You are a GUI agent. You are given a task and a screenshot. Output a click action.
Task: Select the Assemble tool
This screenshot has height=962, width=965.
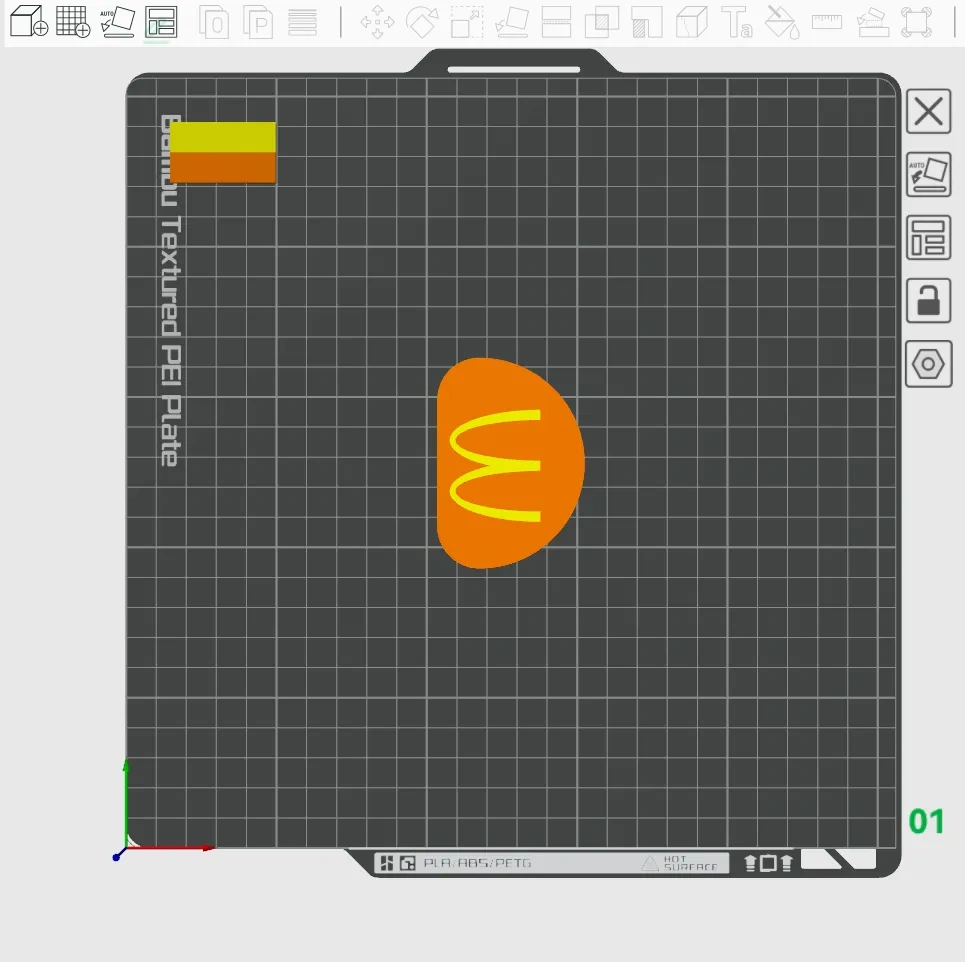(872, 22)
